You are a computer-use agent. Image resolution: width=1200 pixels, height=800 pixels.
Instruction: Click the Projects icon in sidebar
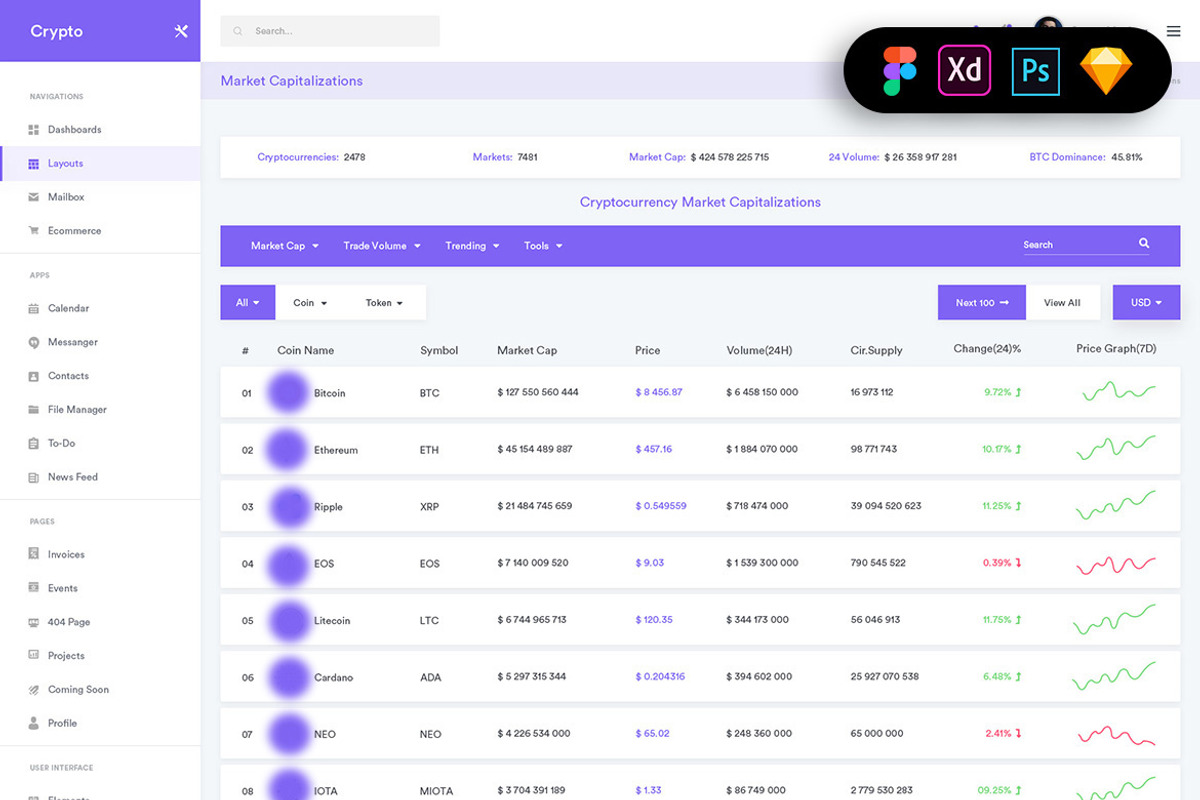(x=33, y=656)
